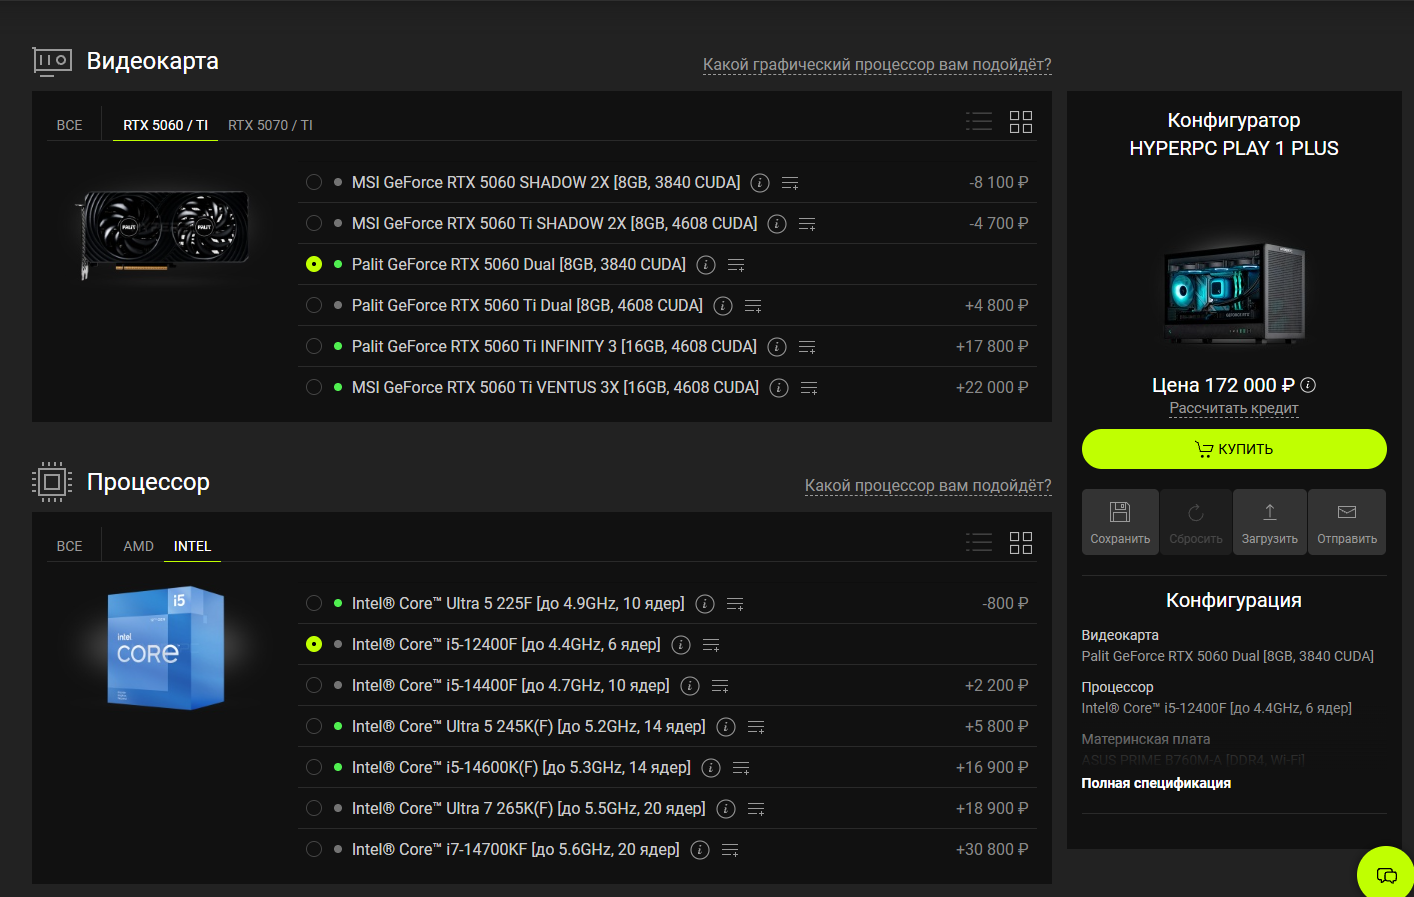Click the HYPERPC PLAY 1 PLUS computer image
Screen dimensions: 1414x897
1234,295
